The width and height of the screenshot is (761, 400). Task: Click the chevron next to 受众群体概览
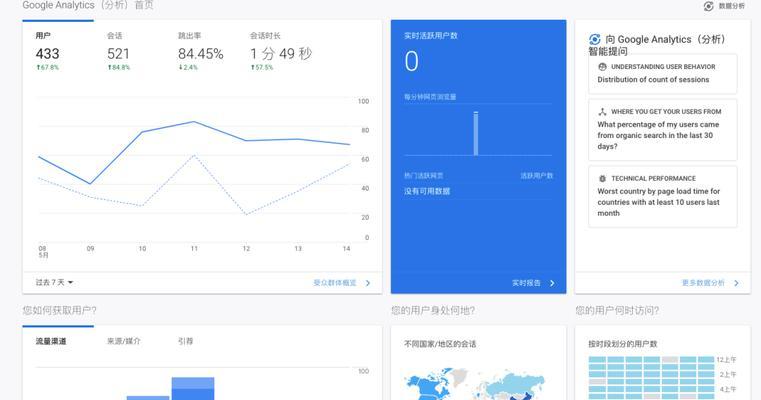368,283
